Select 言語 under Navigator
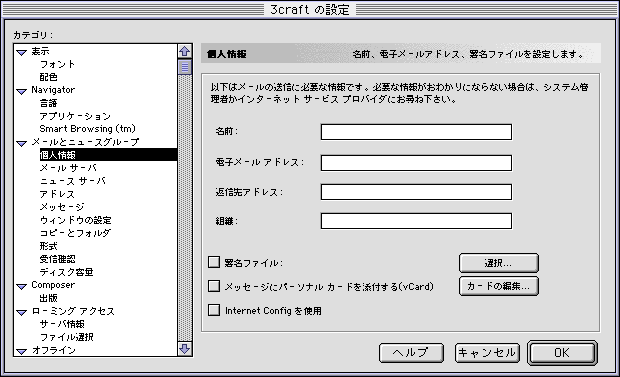 tap(48, 103)
